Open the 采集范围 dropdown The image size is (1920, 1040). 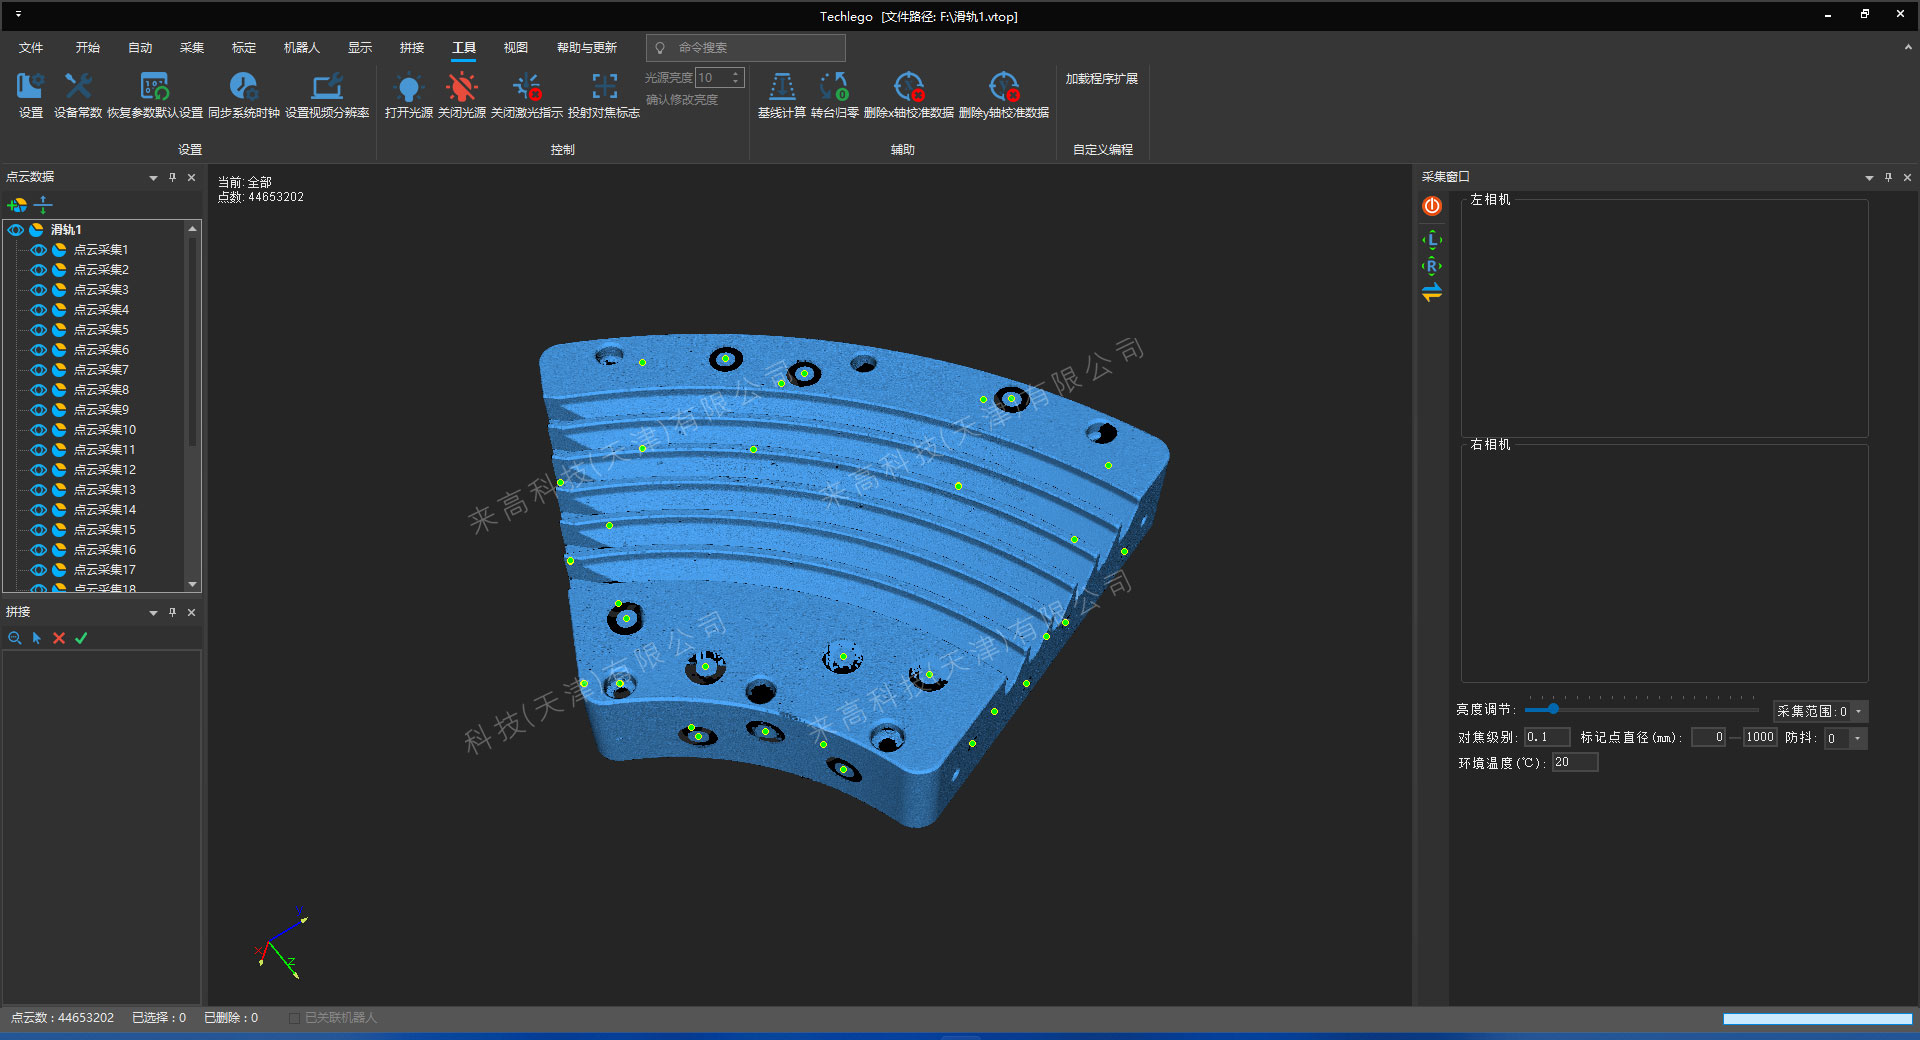pos(1859,712)
